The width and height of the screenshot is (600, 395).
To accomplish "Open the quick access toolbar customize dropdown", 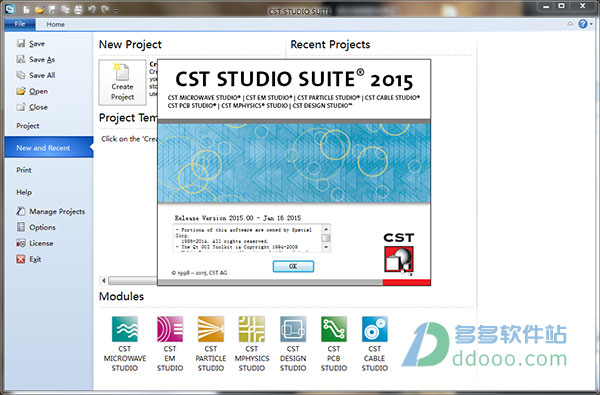I will click(116, 10).
